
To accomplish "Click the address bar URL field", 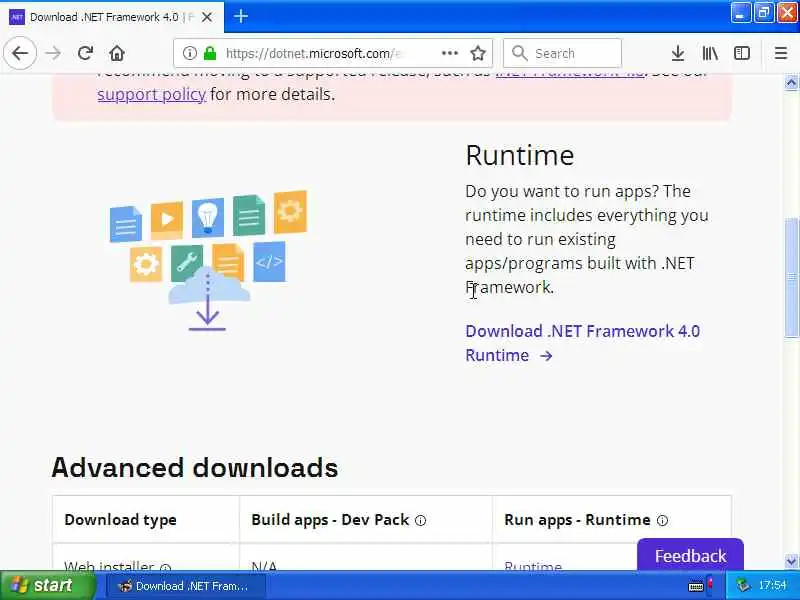I will [314, 53].
